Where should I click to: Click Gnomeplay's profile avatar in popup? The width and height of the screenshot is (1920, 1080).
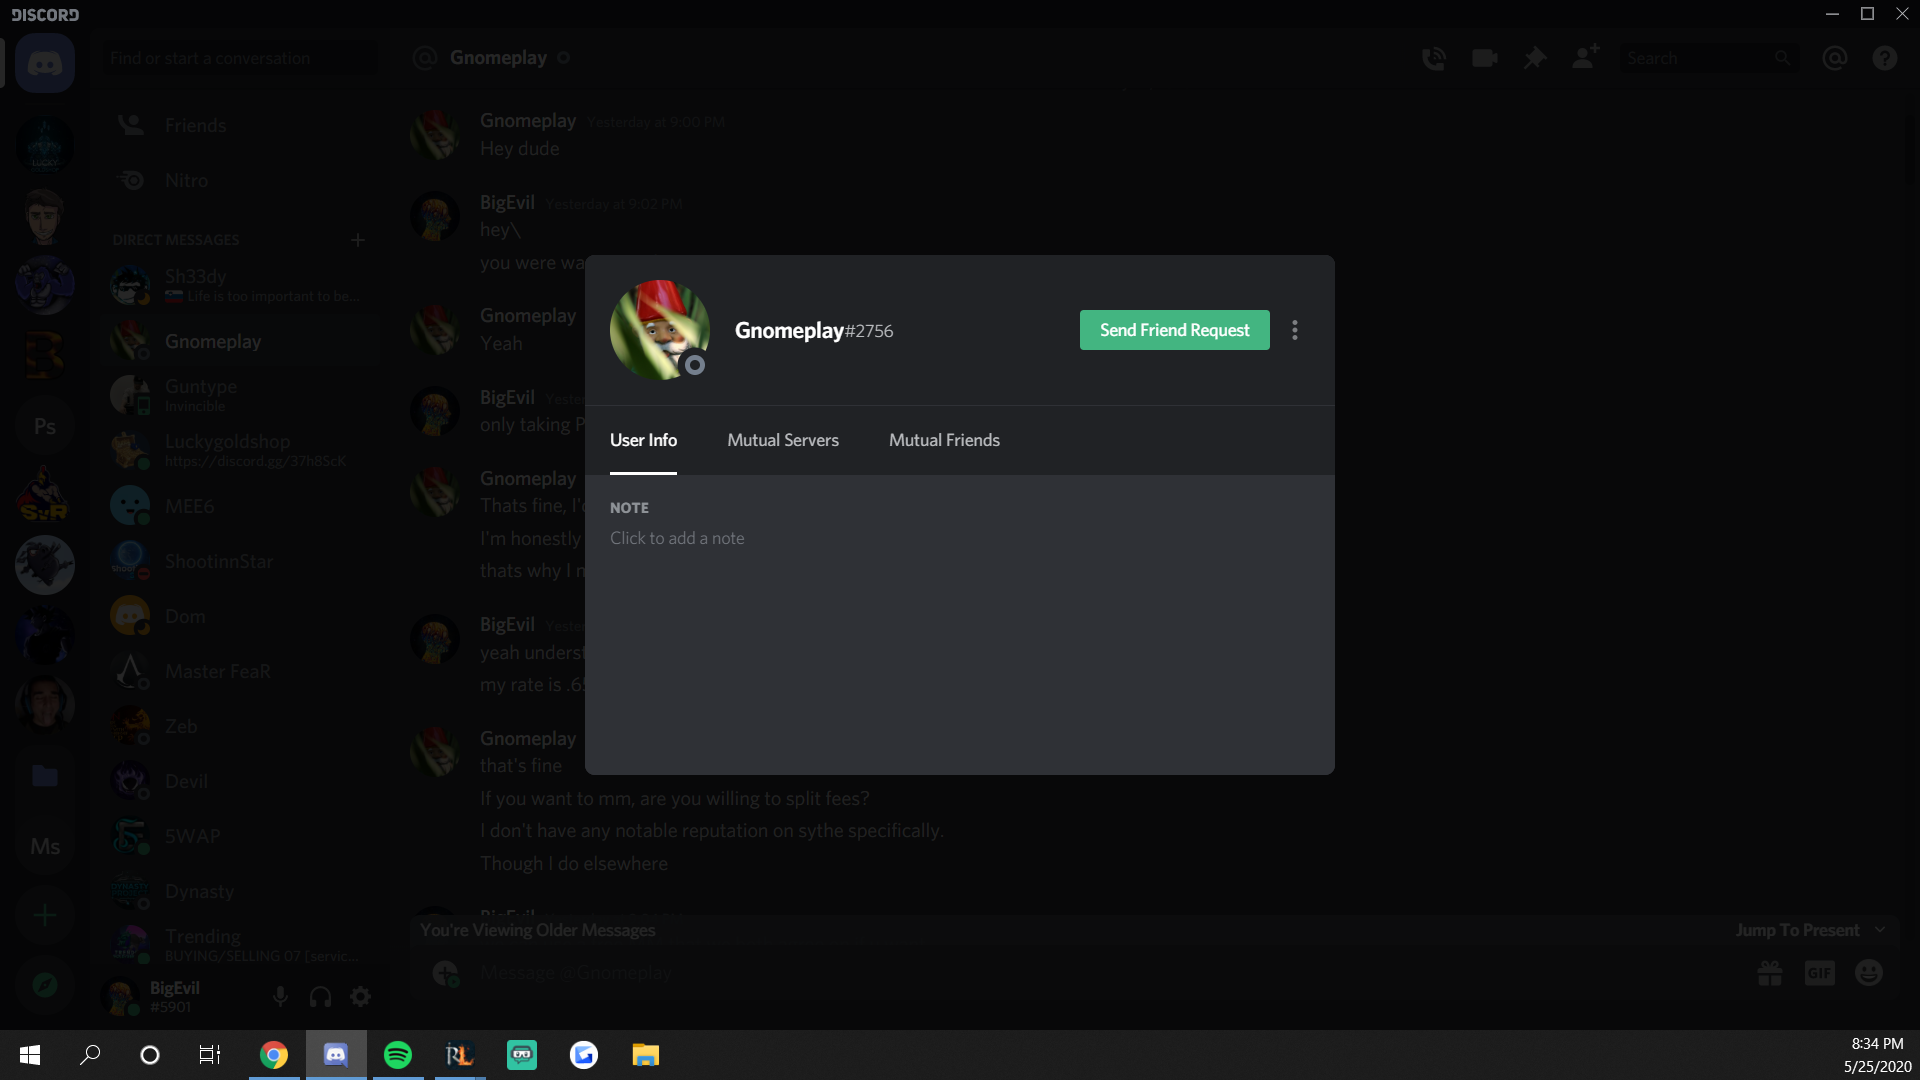tap(659, 329)
